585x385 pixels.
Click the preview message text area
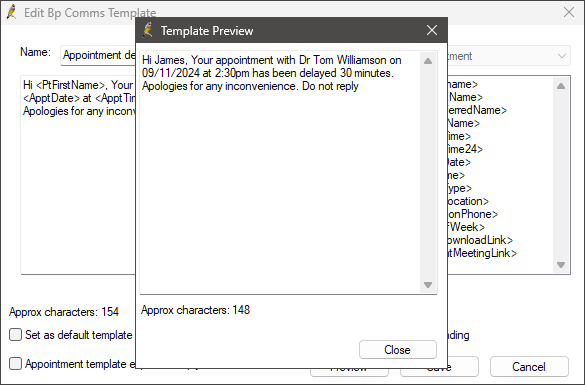click(x=280, y=172)
